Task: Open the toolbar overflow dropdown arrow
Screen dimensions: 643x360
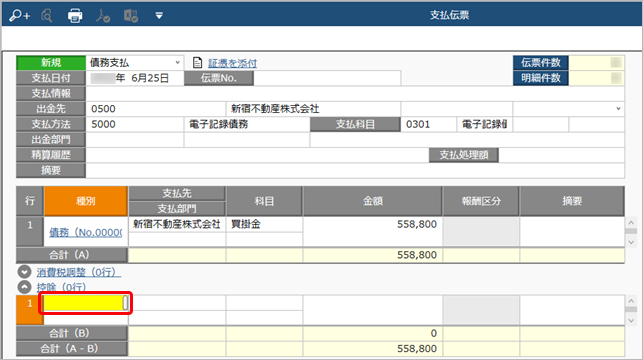Action: click(x=159, y=16)
